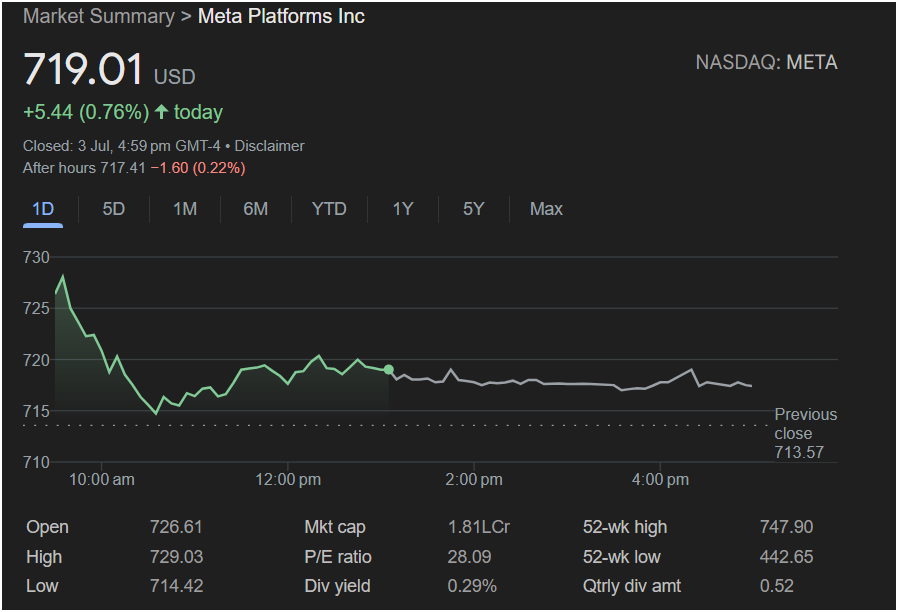
Task: Click the 715 price axis label
Action: 36,411
